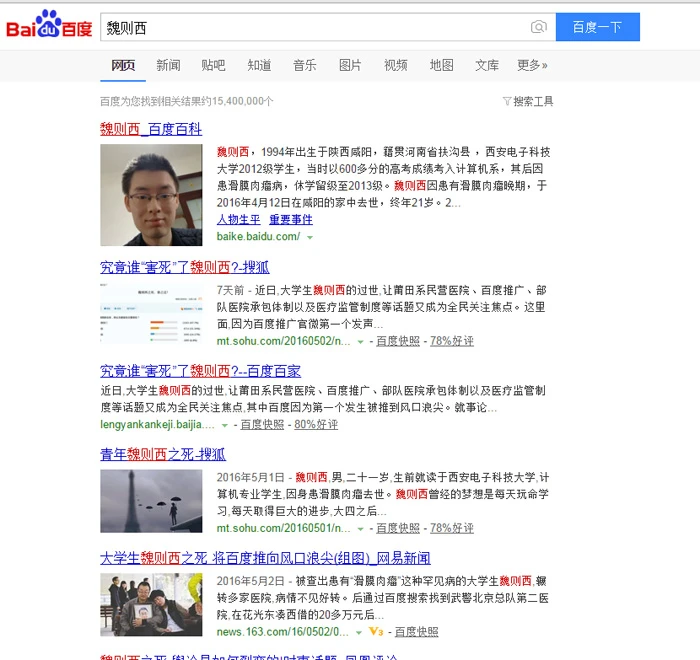Screen dimensions: 700x660
Task: Click result count text 15,400,000个
Action: pos(242,101)
